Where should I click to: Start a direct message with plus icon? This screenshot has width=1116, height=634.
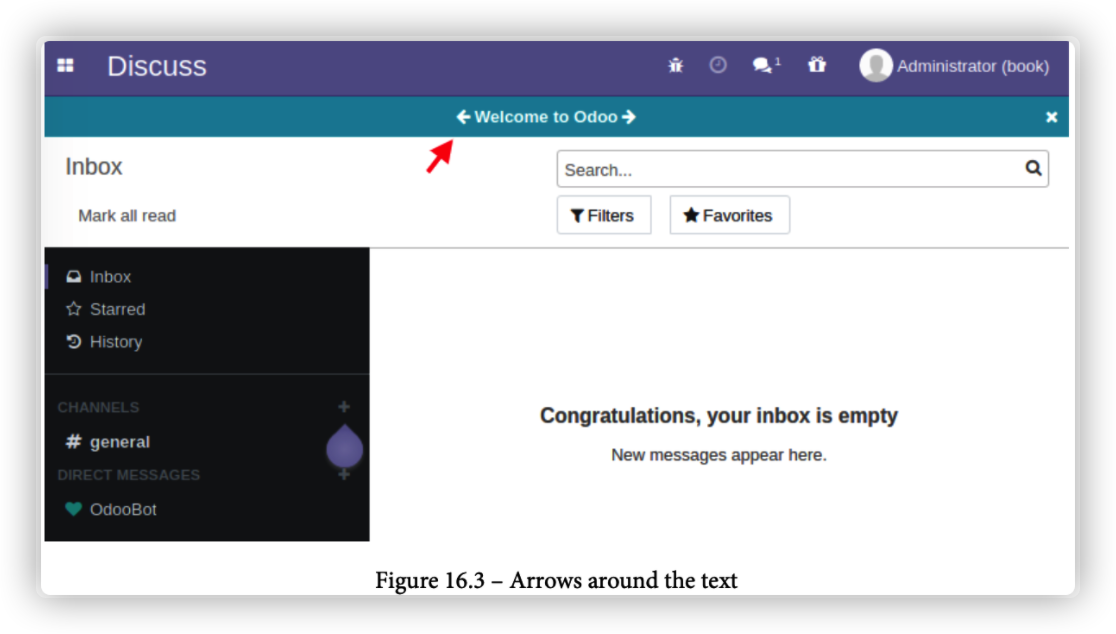click(344, 475)
